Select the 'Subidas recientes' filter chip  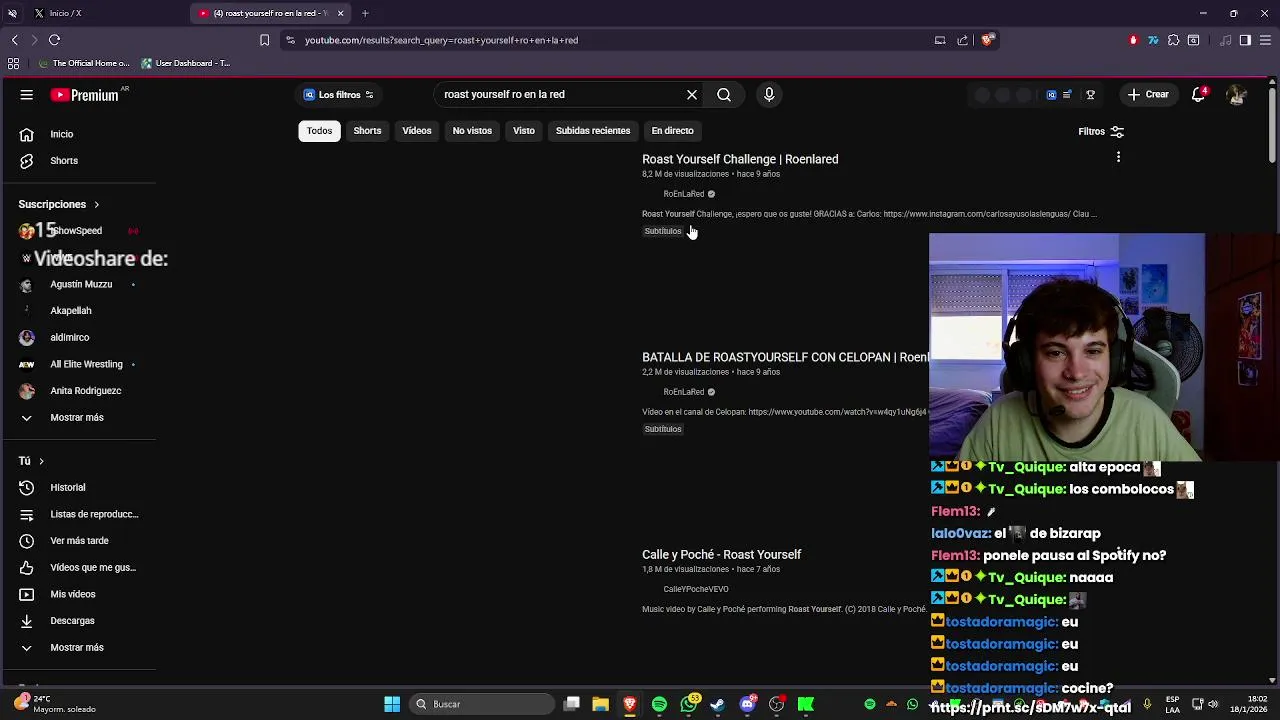pyautogui.click(x=593, y=131)
